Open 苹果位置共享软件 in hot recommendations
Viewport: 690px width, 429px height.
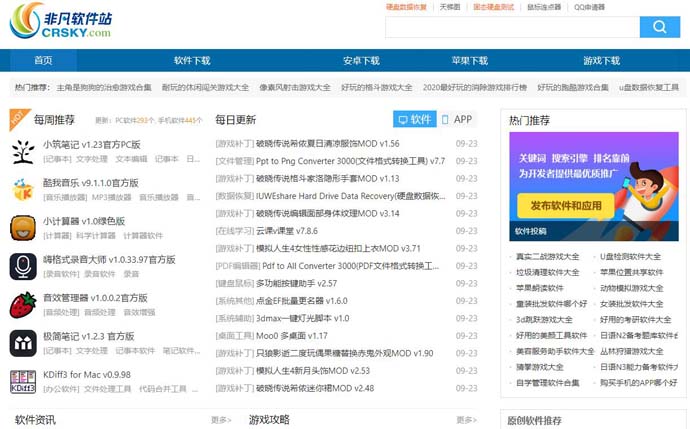coord(631,272)
